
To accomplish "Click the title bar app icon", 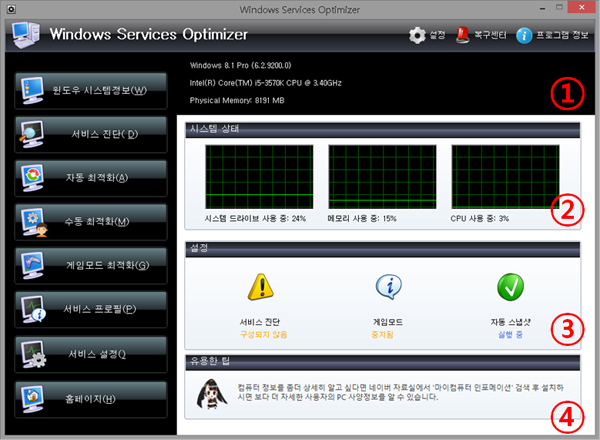I will [x=11, y=9].
